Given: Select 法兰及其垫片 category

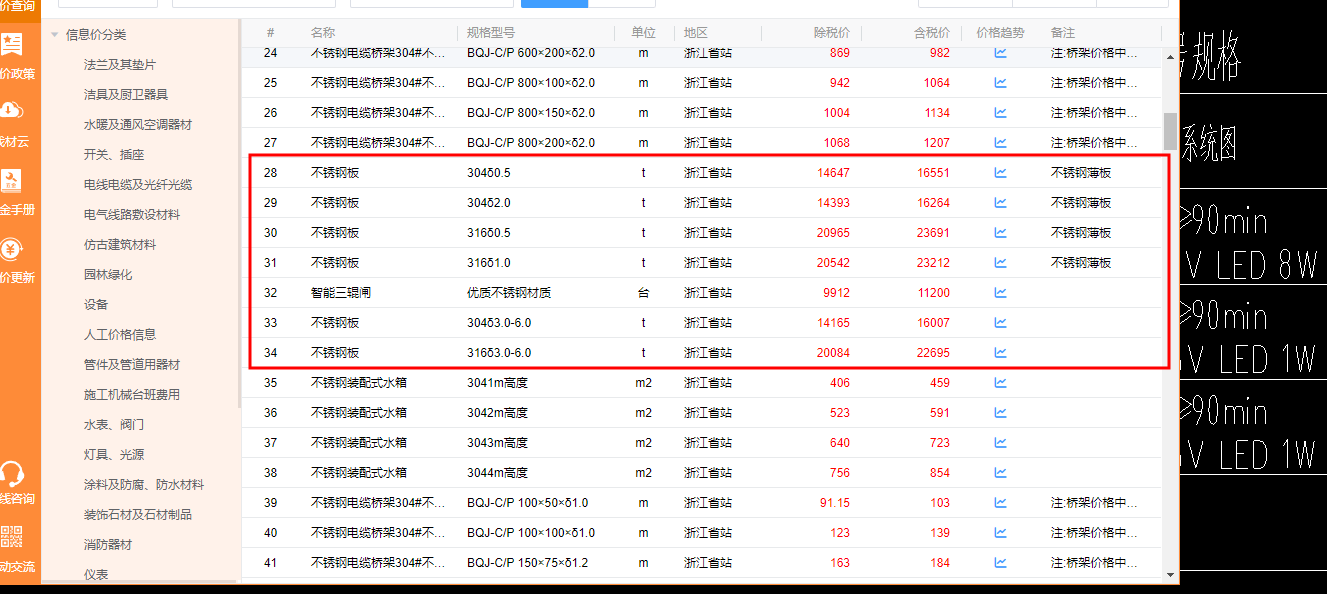Looking at the screenshot, I should 120,65.
